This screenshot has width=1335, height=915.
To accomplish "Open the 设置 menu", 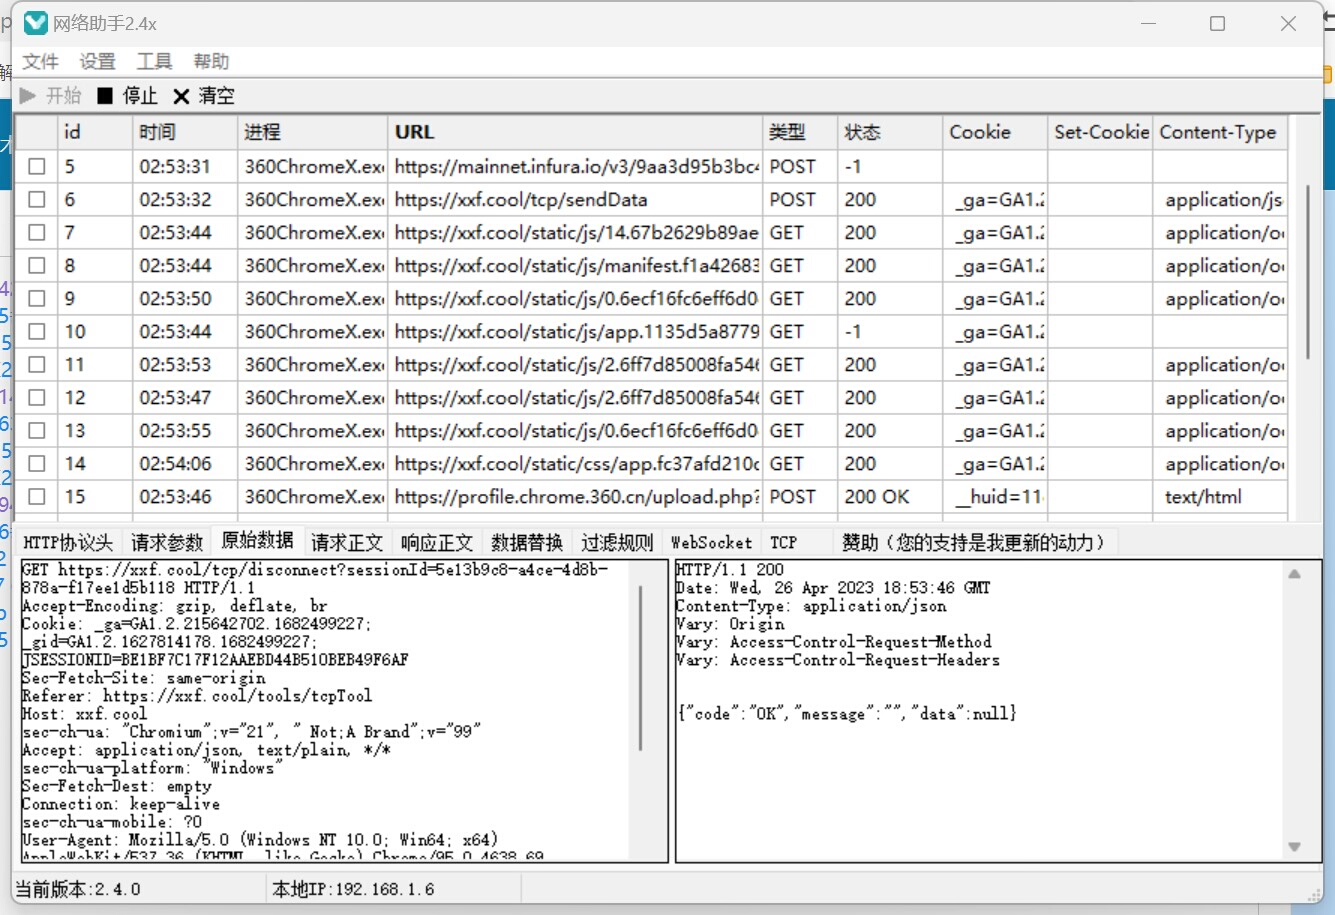I will click(98, 62).
